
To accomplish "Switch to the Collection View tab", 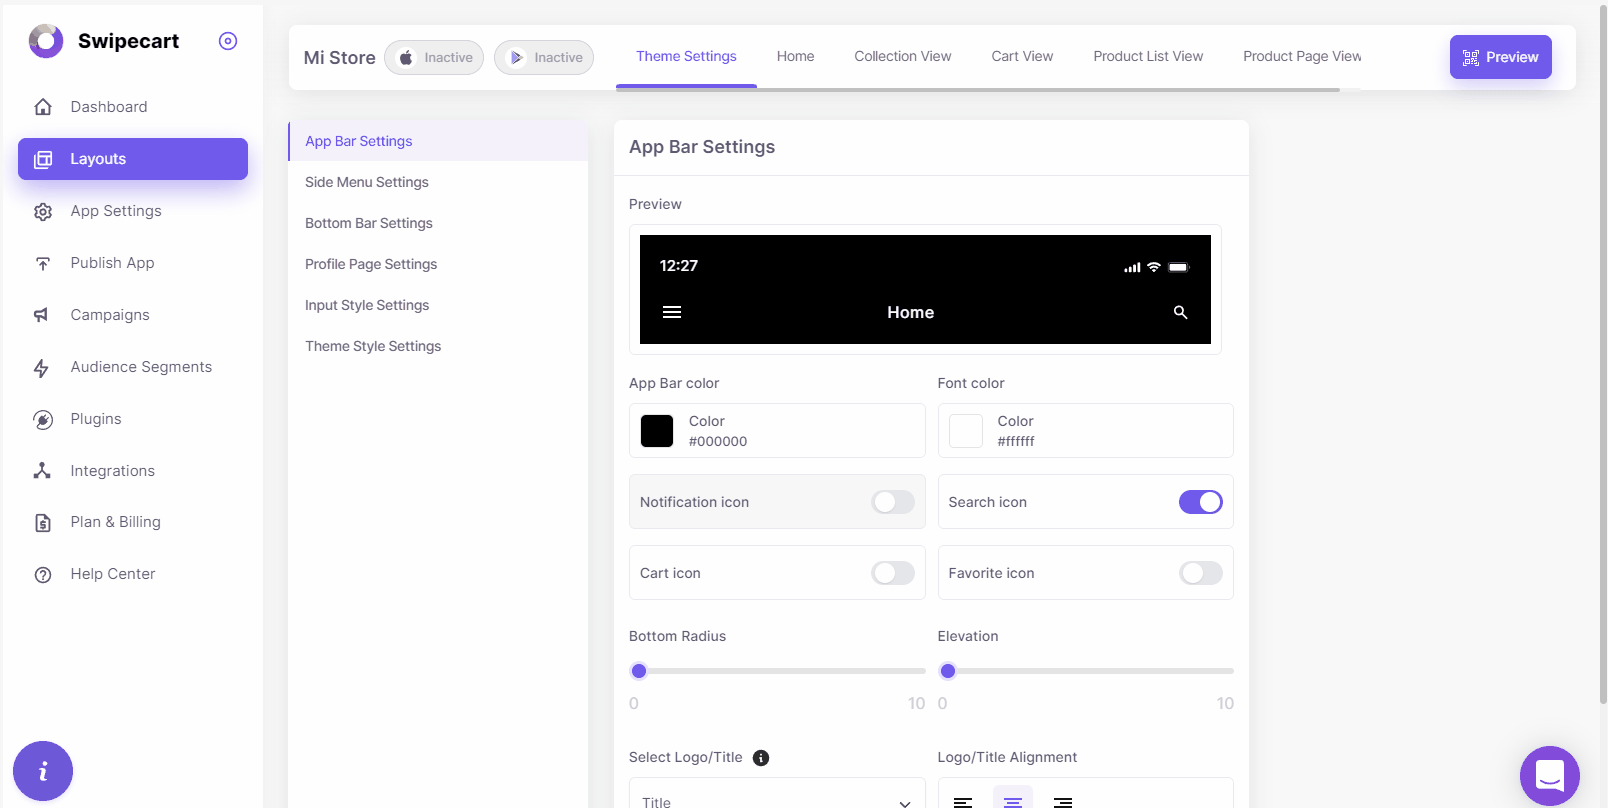I will click(x=902, y=57).
